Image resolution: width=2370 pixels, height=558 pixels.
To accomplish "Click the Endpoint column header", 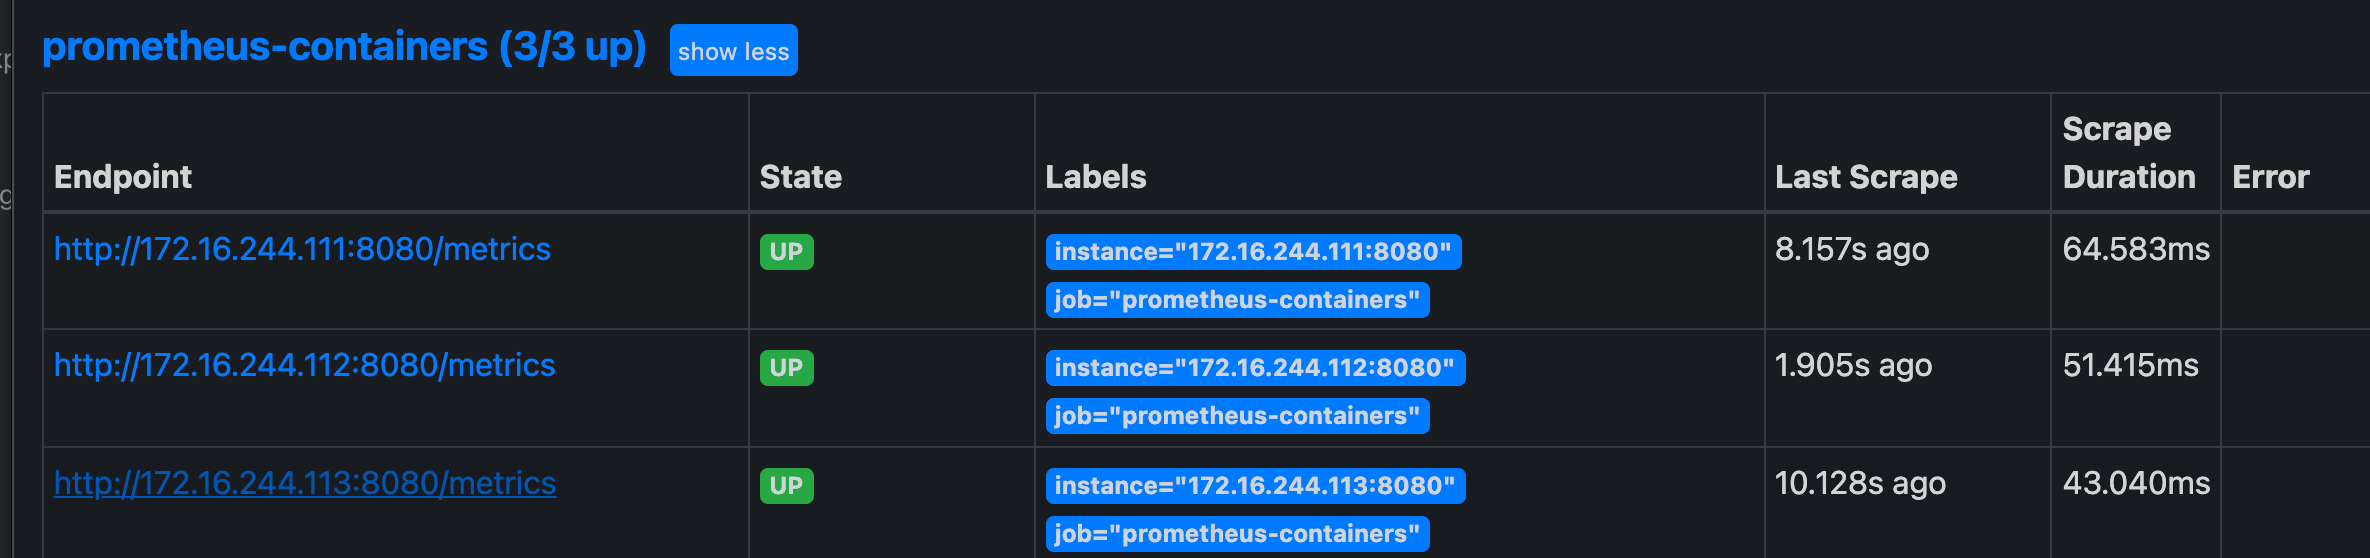I will (x=123, y=177).
